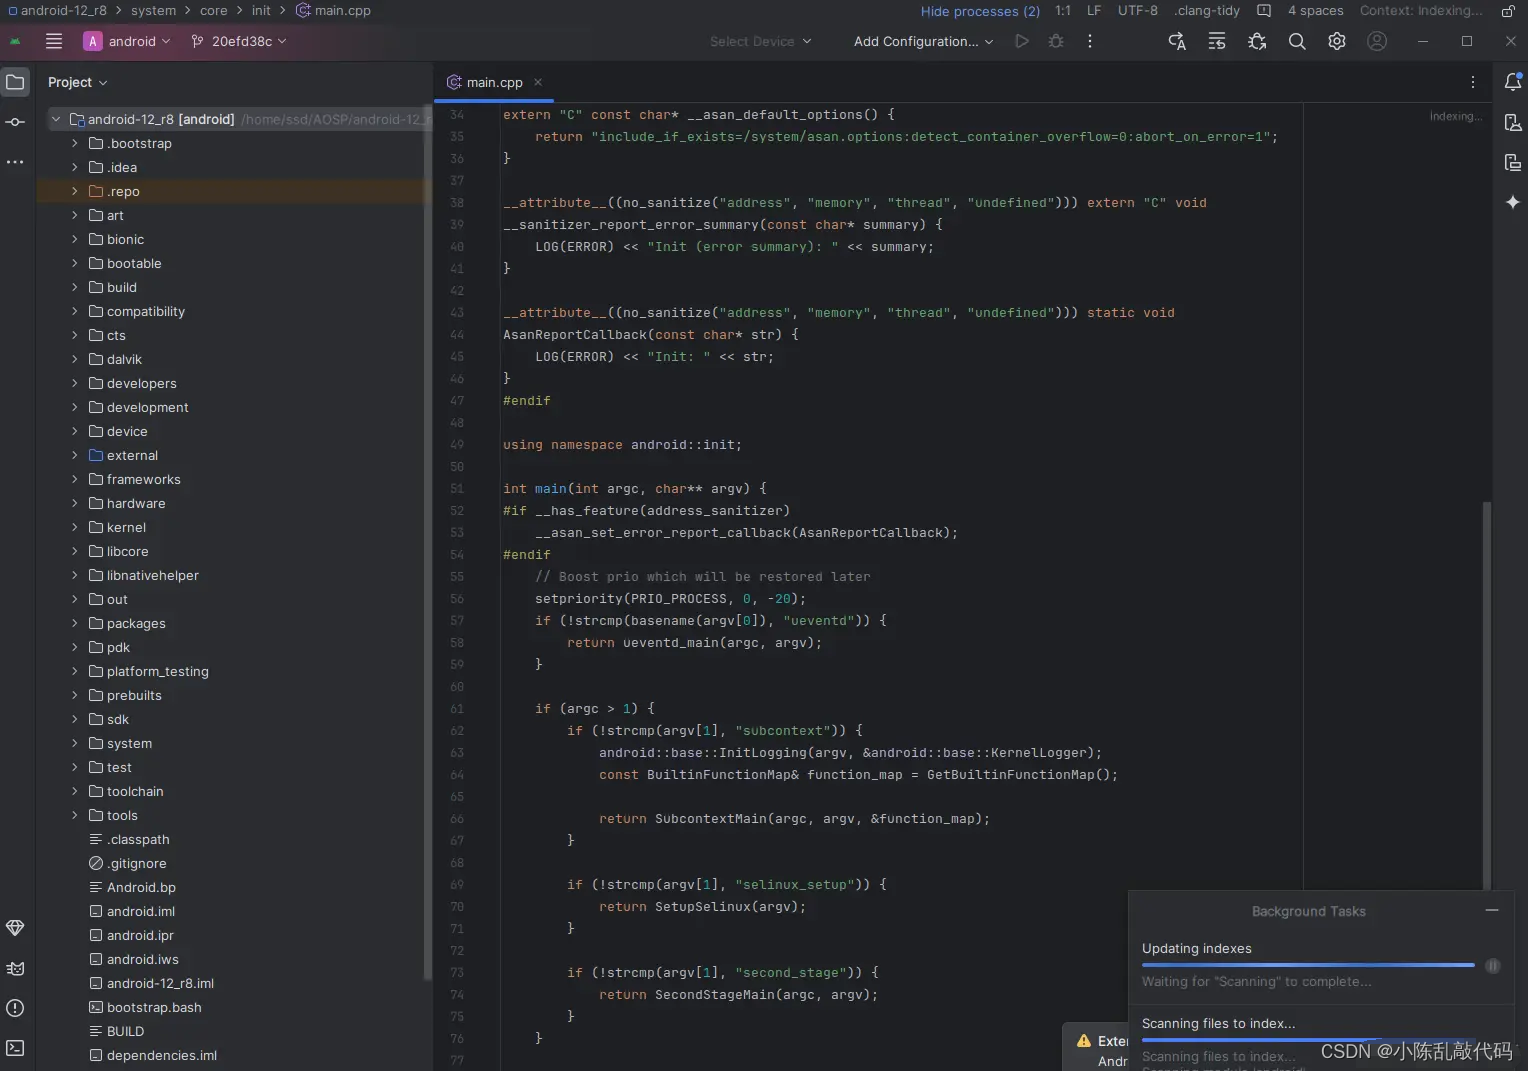This screenshot has height=1071, width=1528.
Task: Open the Profiler (bug with arrow) icon
Action: 1256,41
